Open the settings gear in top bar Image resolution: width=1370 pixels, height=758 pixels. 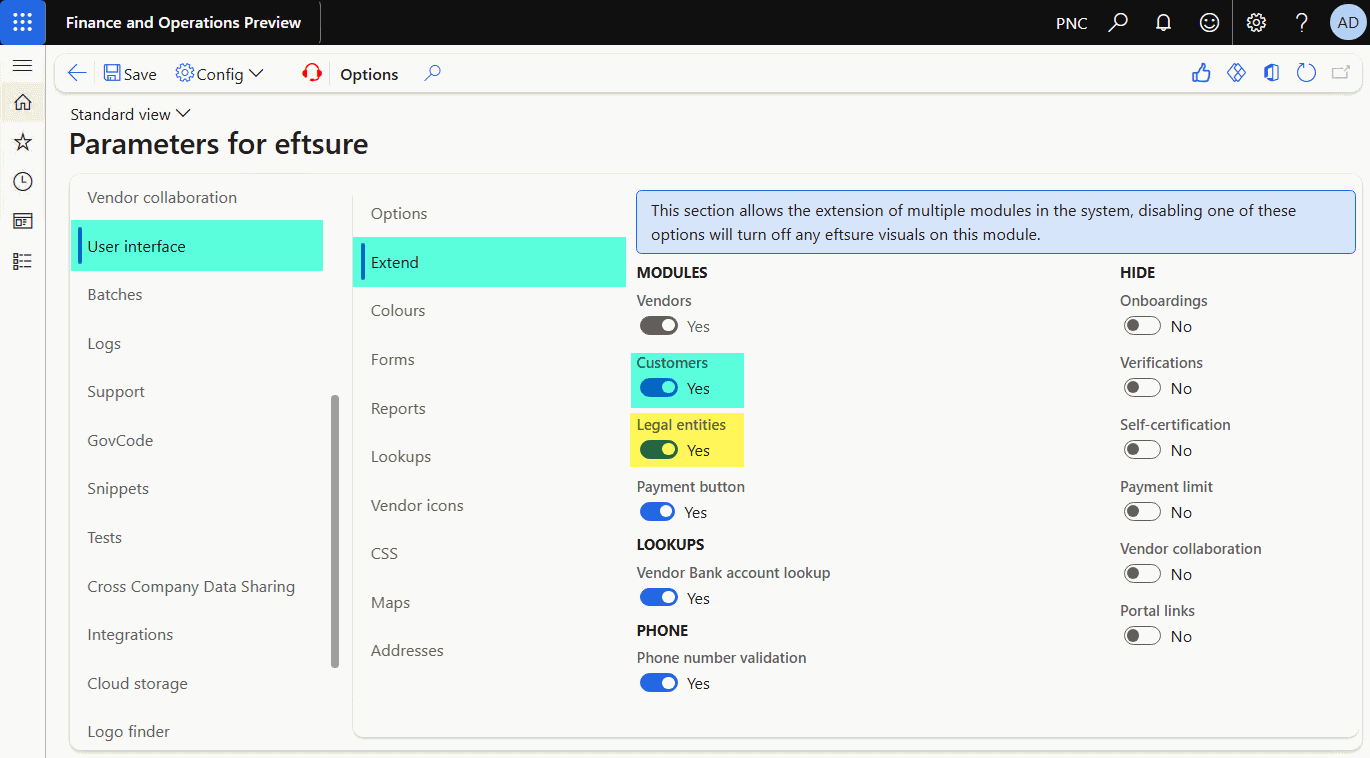coord(1256,22)
